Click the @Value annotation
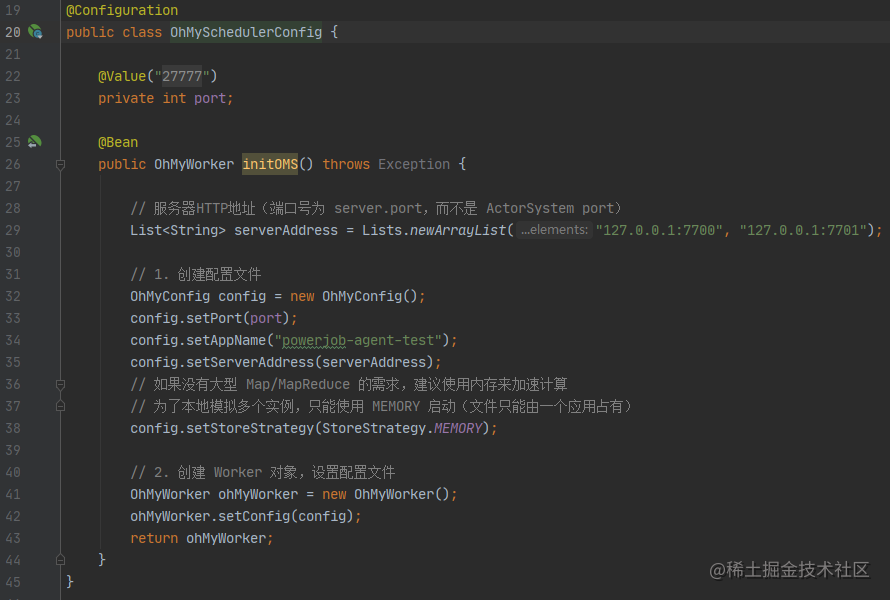Image resolution: width=890 pixels, height=600 pixels. 122,76
